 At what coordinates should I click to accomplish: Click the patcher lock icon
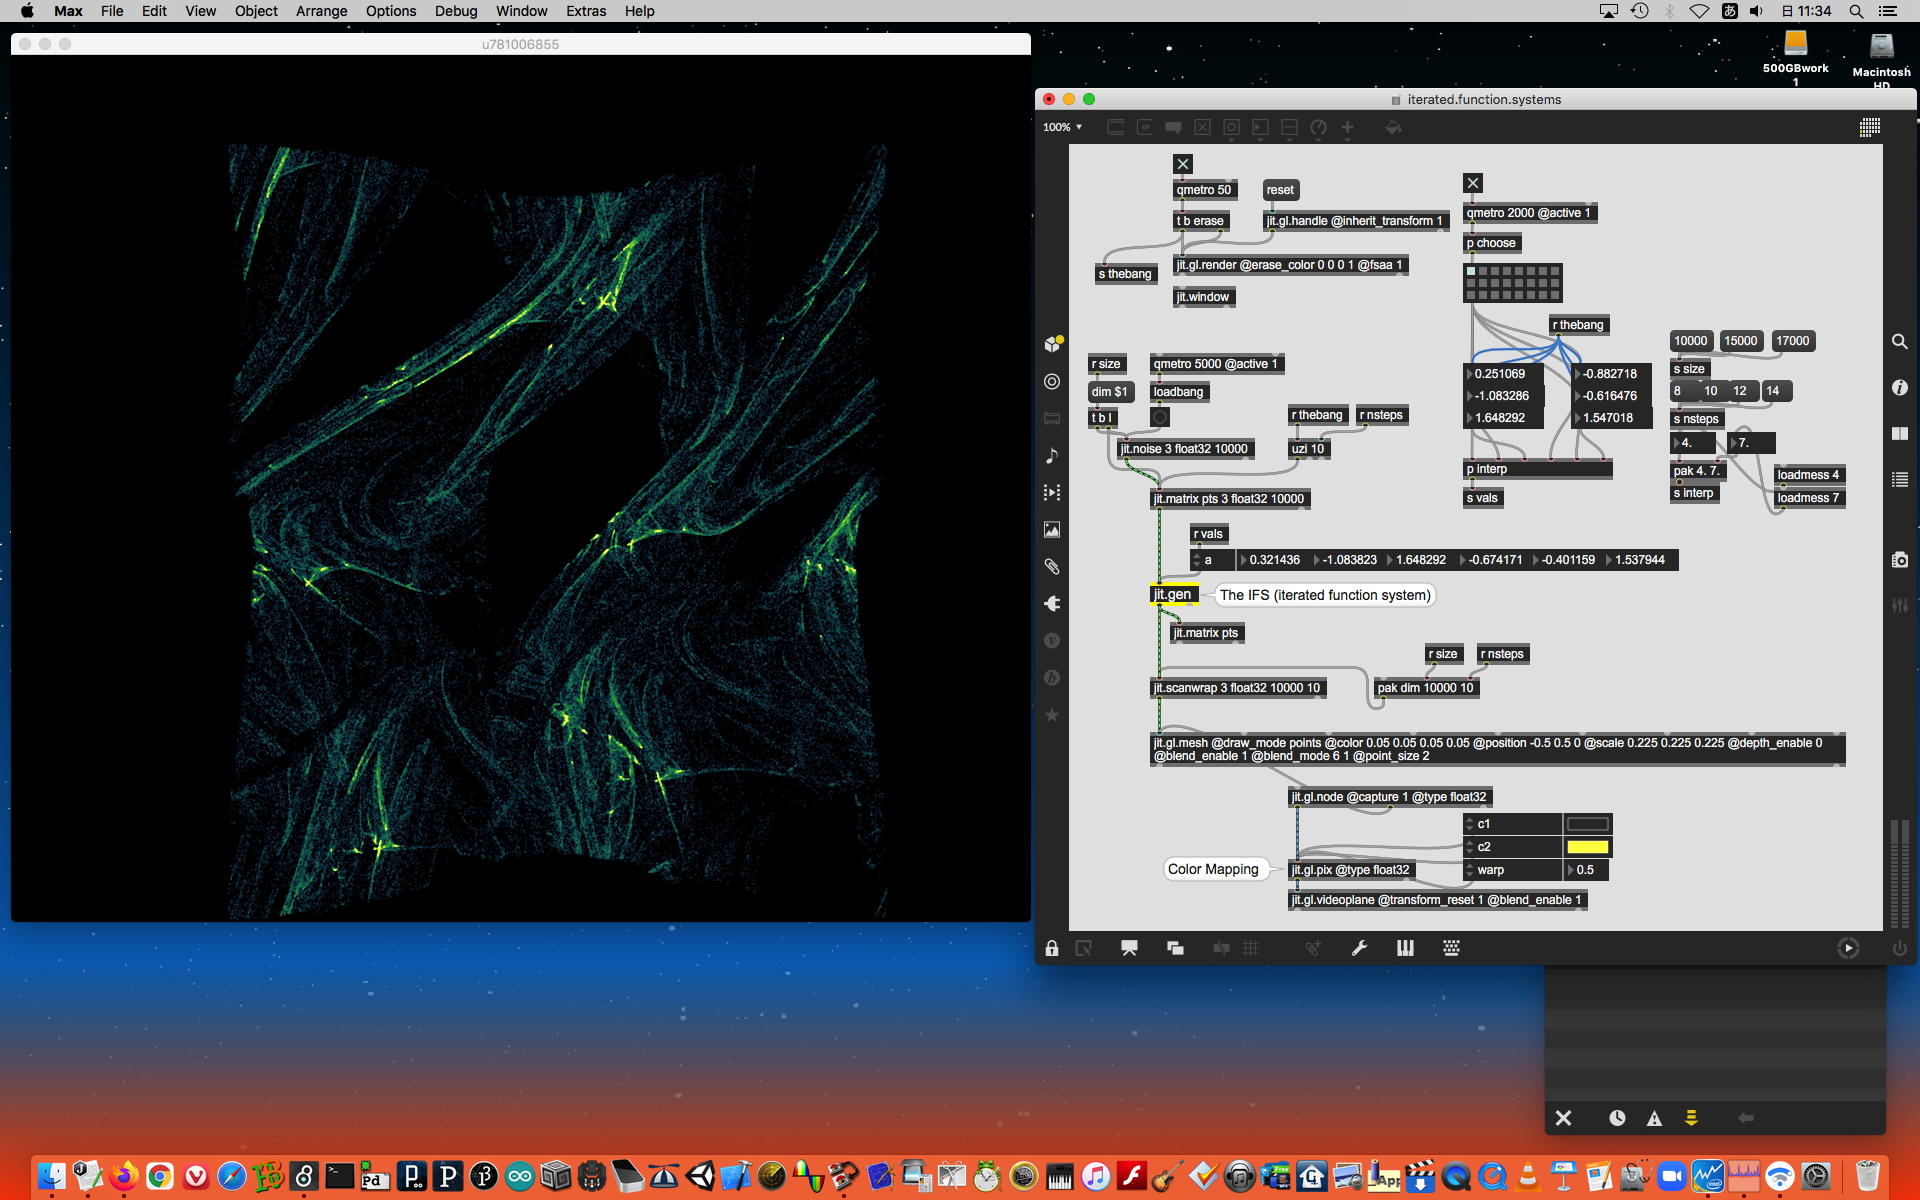pyautogui.click(x=1052, y=948)
